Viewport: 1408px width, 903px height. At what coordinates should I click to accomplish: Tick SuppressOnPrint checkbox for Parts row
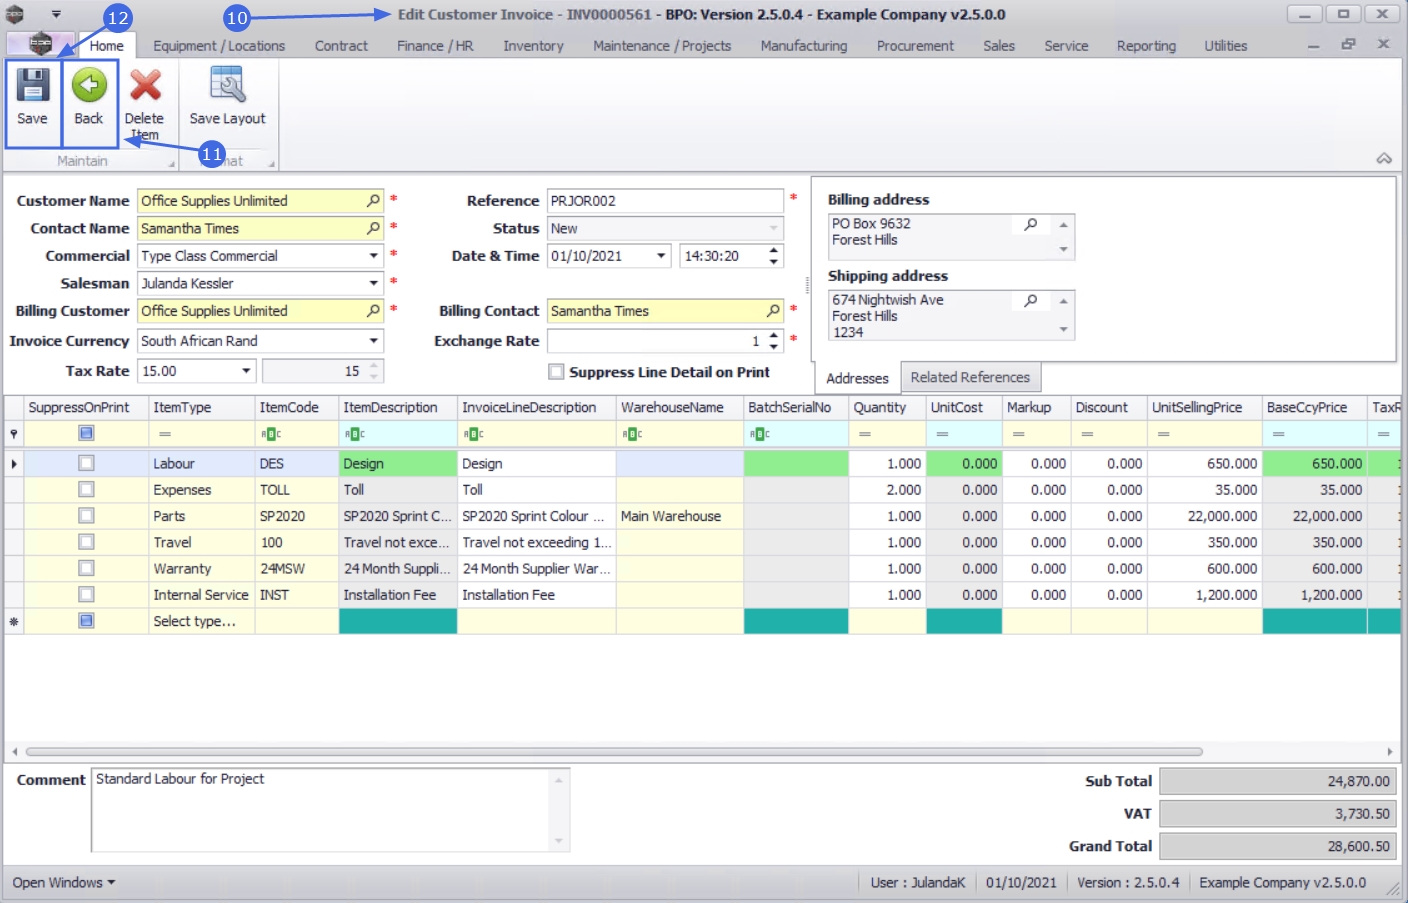click(86, 516)
